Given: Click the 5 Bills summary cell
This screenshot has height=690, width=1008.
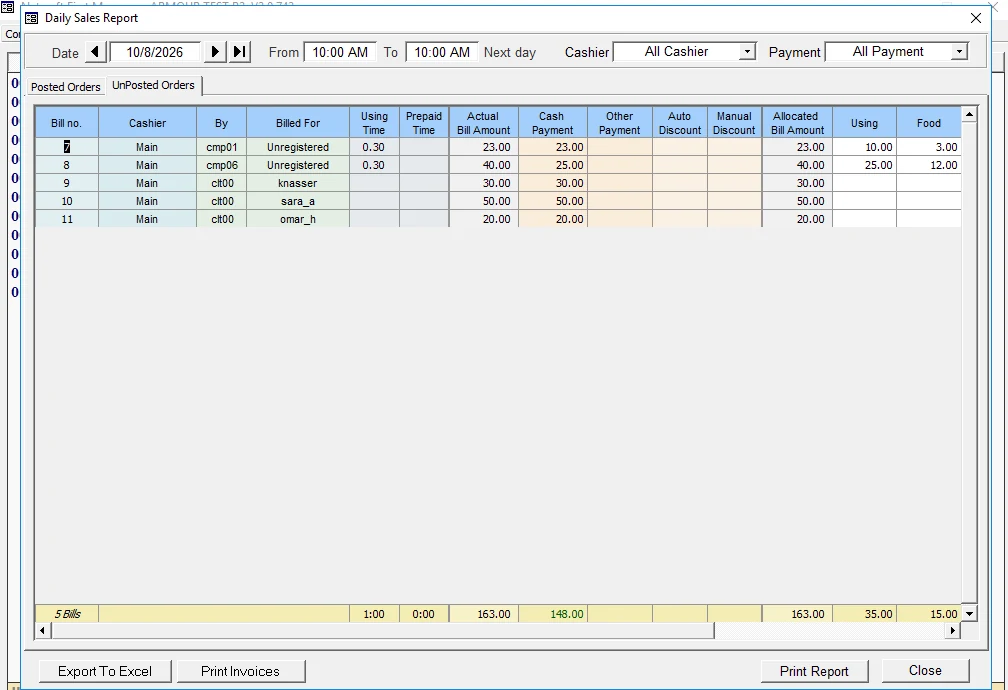Looking at the screenshot, I should (67, 614).
